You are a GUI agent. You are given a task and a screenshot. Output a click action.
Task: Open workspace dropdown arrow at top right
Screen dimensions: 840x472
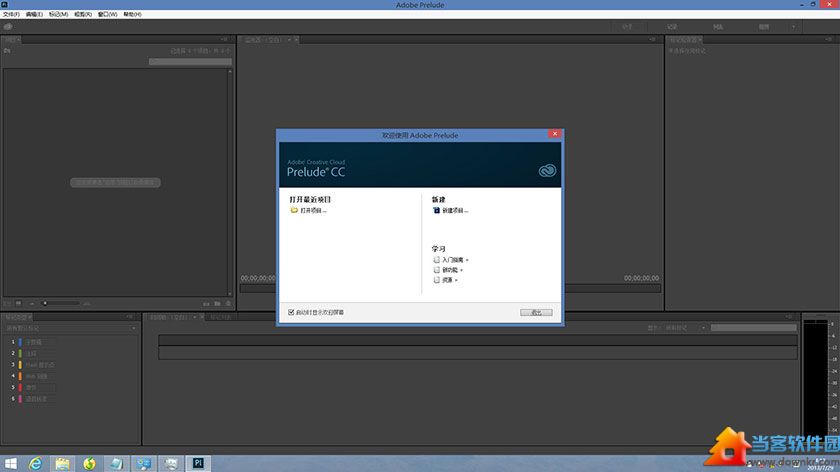coord(793,27)
